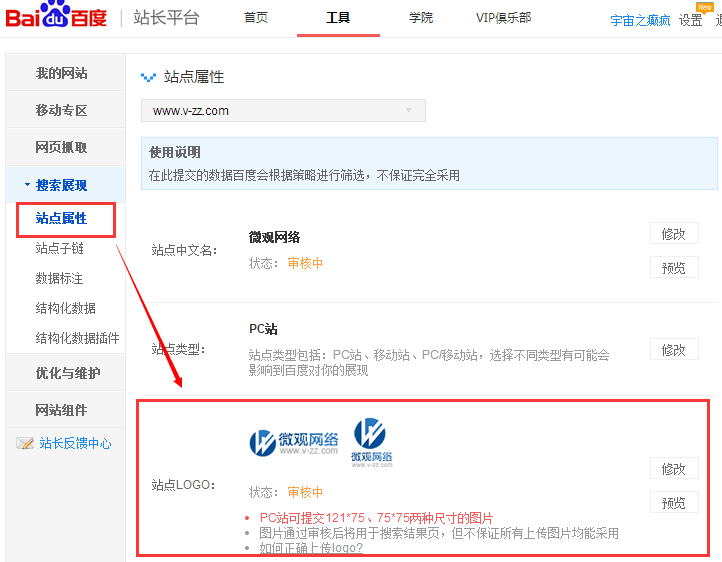Viewport: 722px width, 562px height.
Task: Click 站长平台 title text
Action: (x=166, y=18)
